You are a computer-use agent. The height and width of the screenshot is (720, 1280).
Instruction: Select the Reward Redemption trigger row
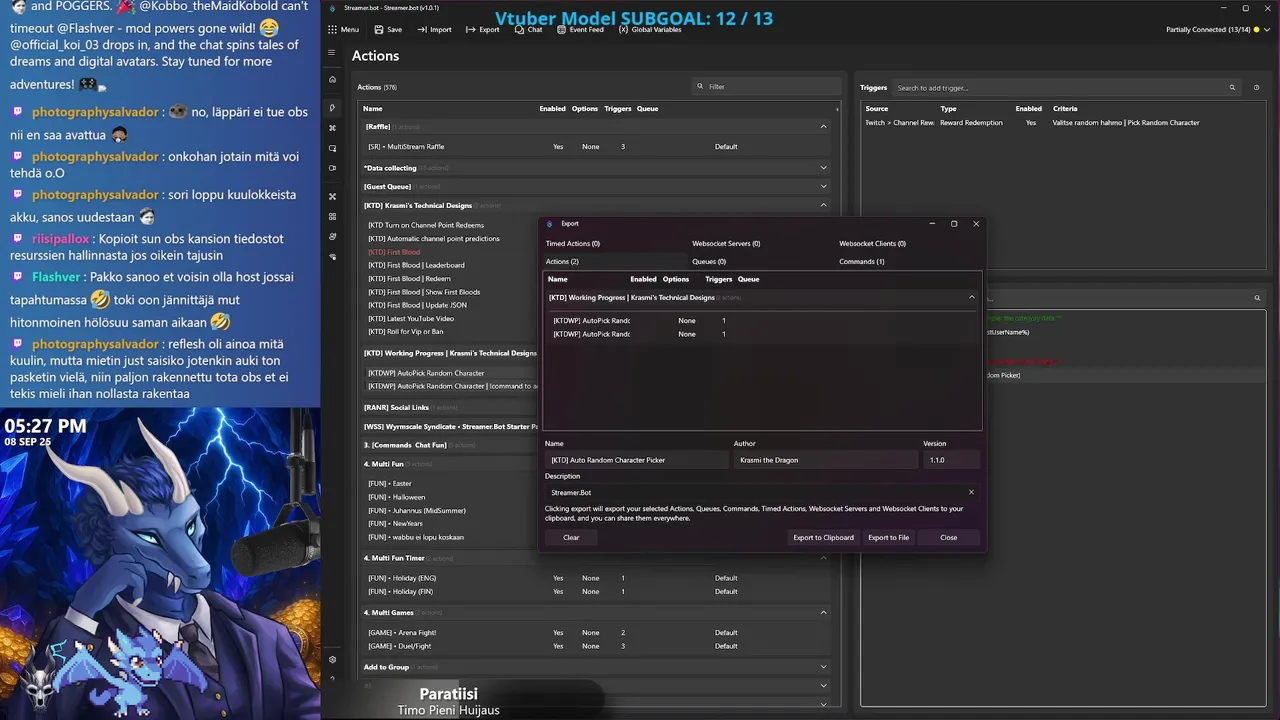click(1063, 123)
